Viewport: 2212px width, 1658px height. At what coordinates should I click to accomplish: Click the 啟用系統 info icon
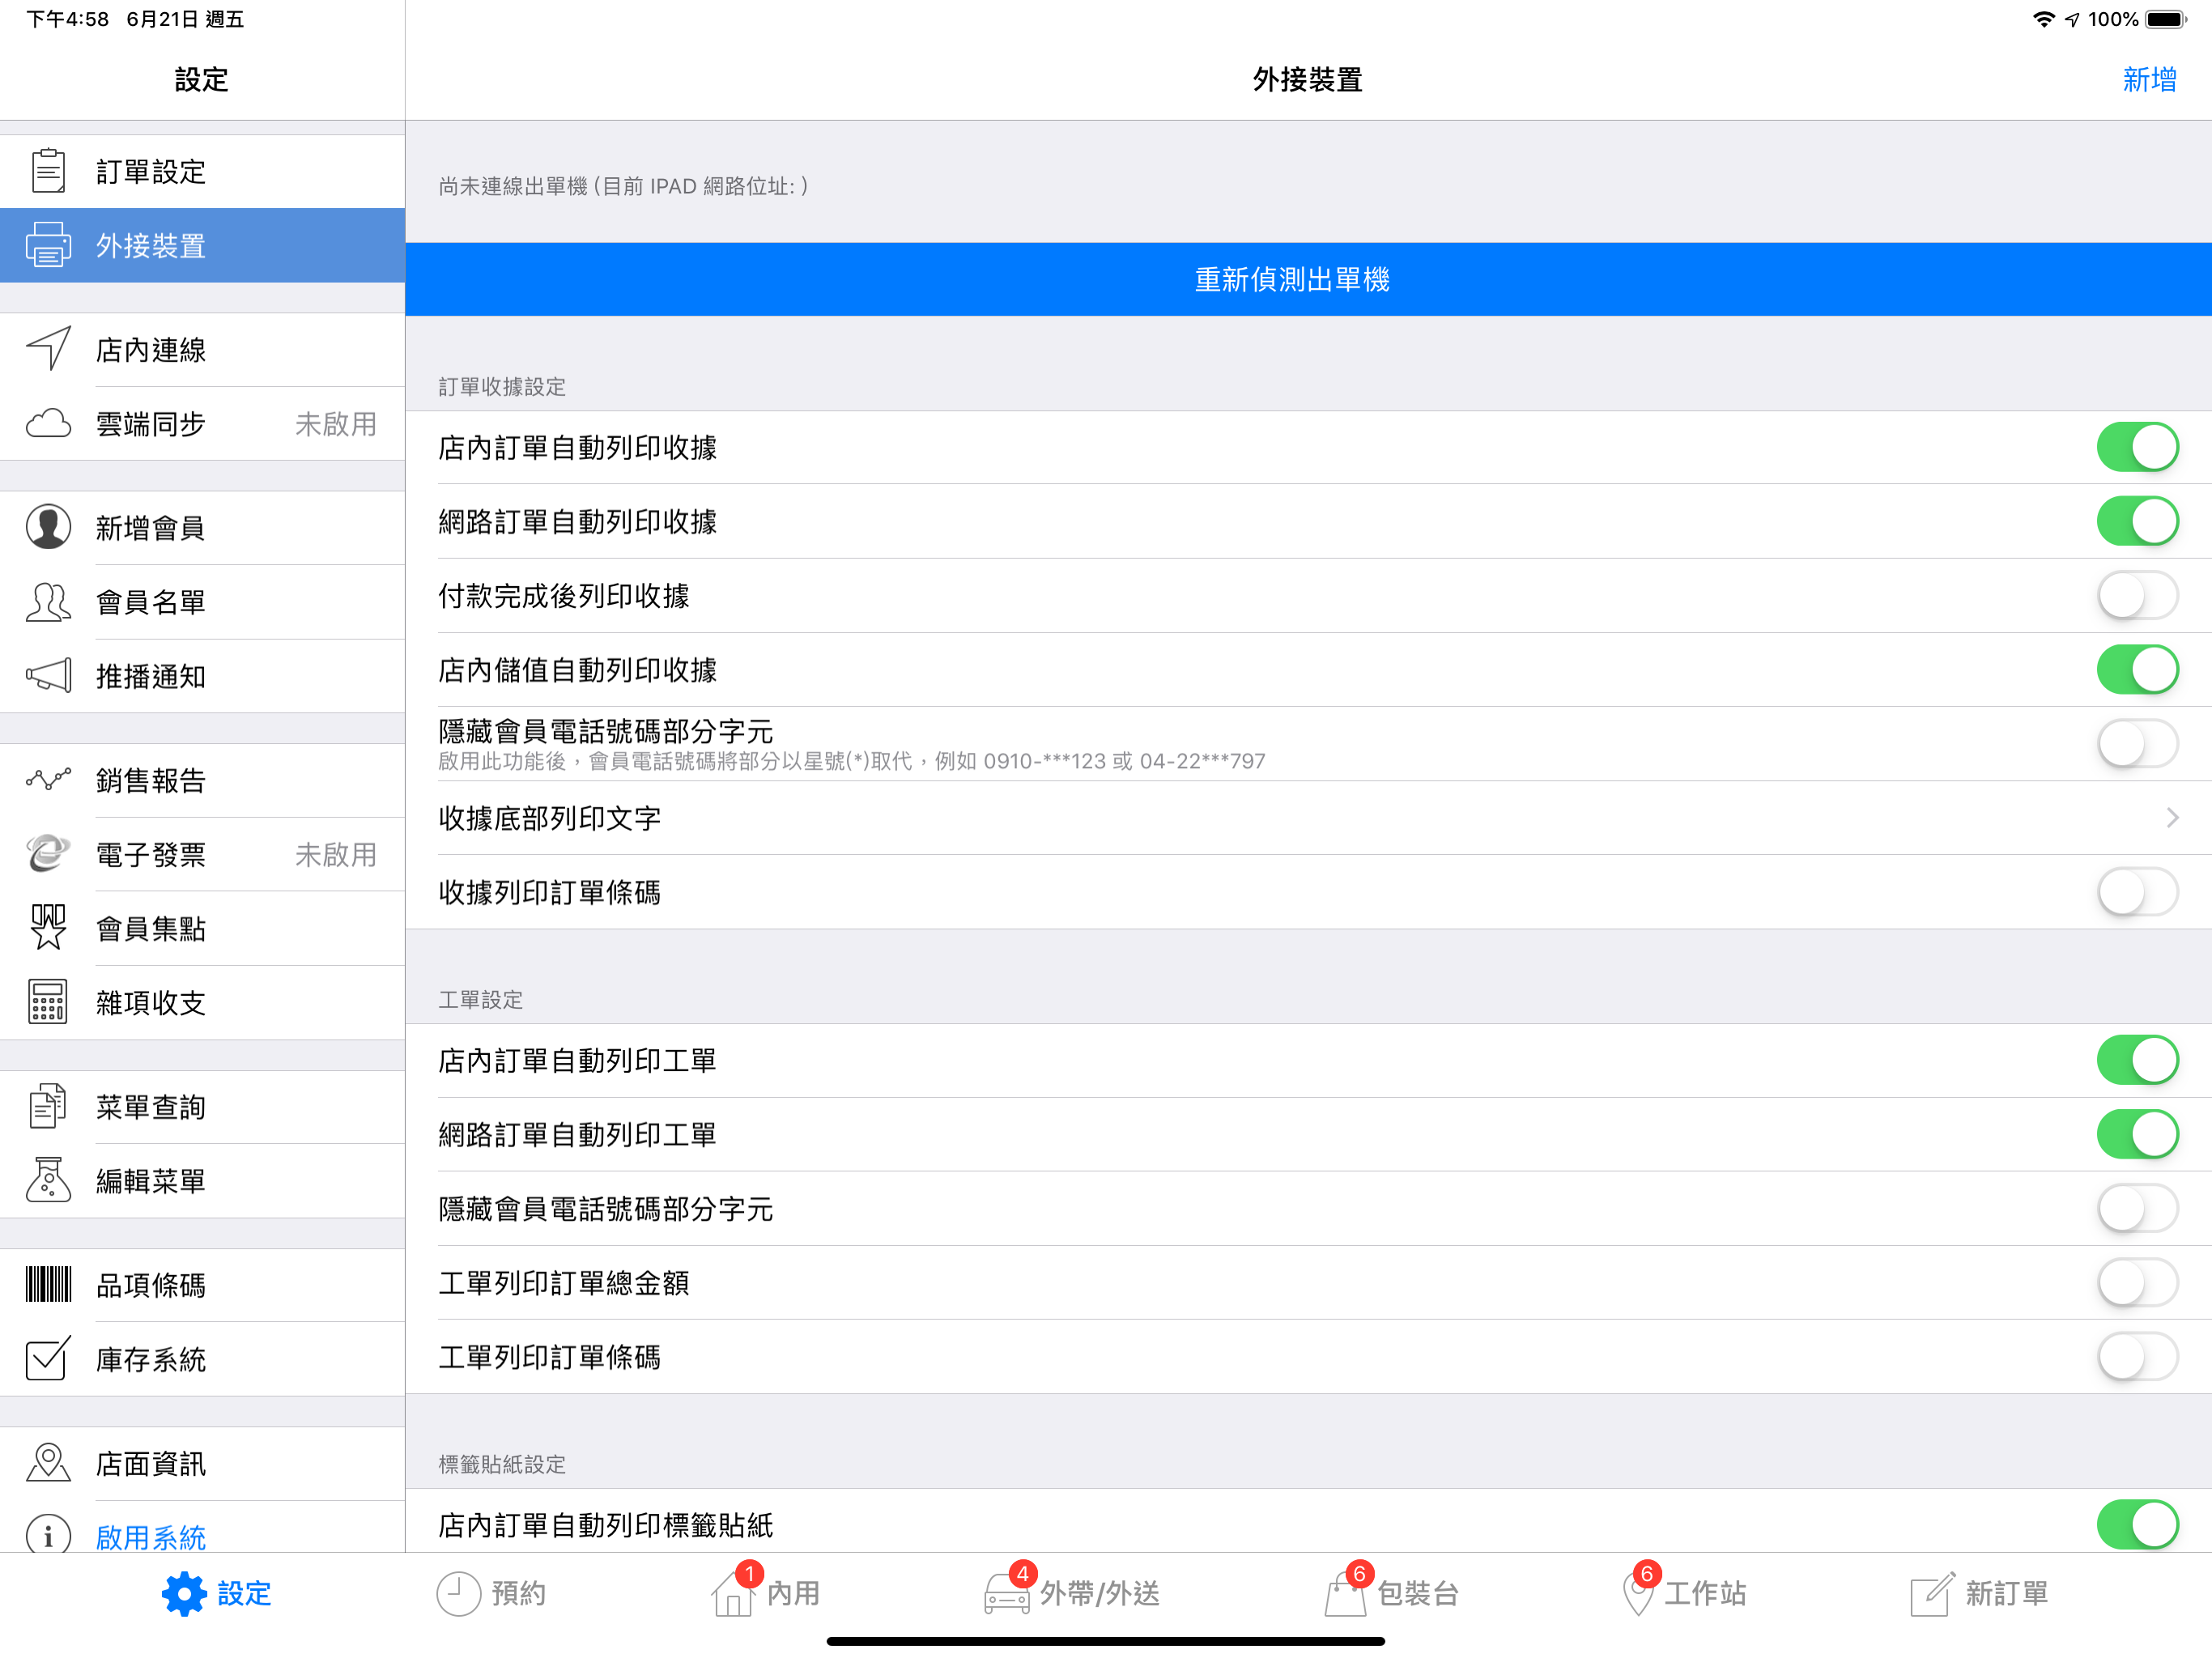[48, 1535]
